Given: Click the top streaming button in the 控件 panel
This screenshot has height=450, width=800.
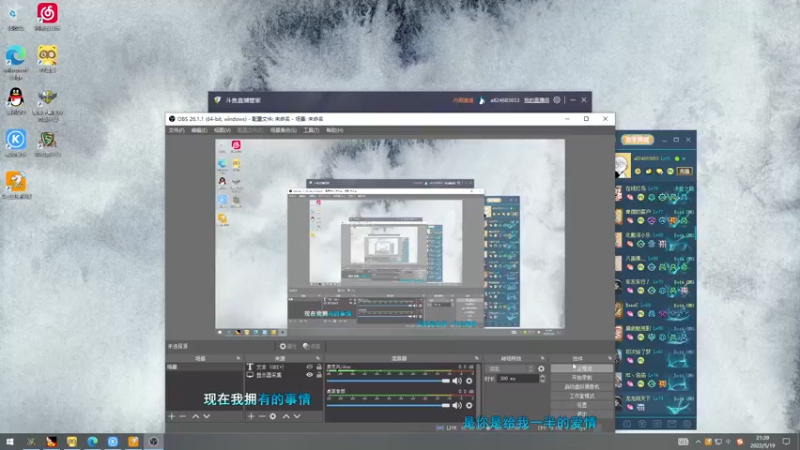Looking at the screenshot, I should pos(582,368).
